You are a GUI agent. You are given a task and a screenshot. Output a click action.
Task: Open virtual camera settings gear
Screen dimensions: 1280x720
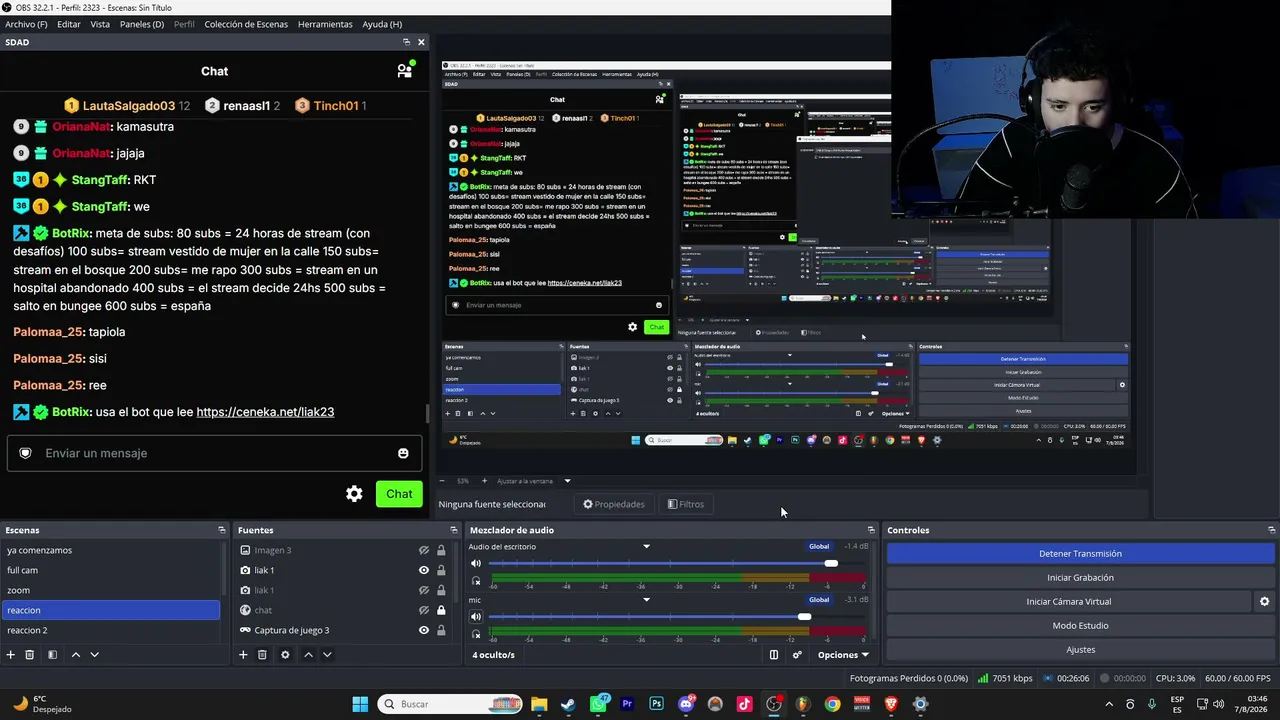coord(1264,602)
